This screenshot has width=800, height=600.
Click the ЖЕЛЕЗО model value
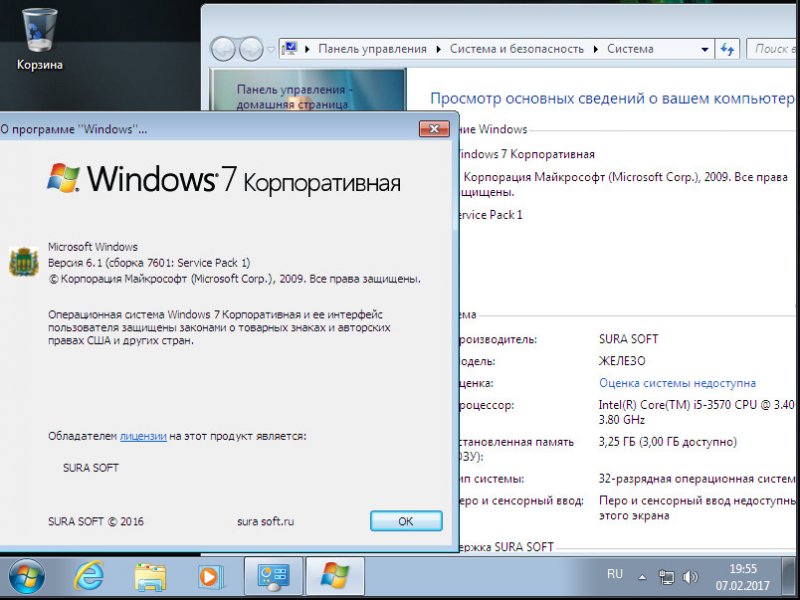pos(622,361)
